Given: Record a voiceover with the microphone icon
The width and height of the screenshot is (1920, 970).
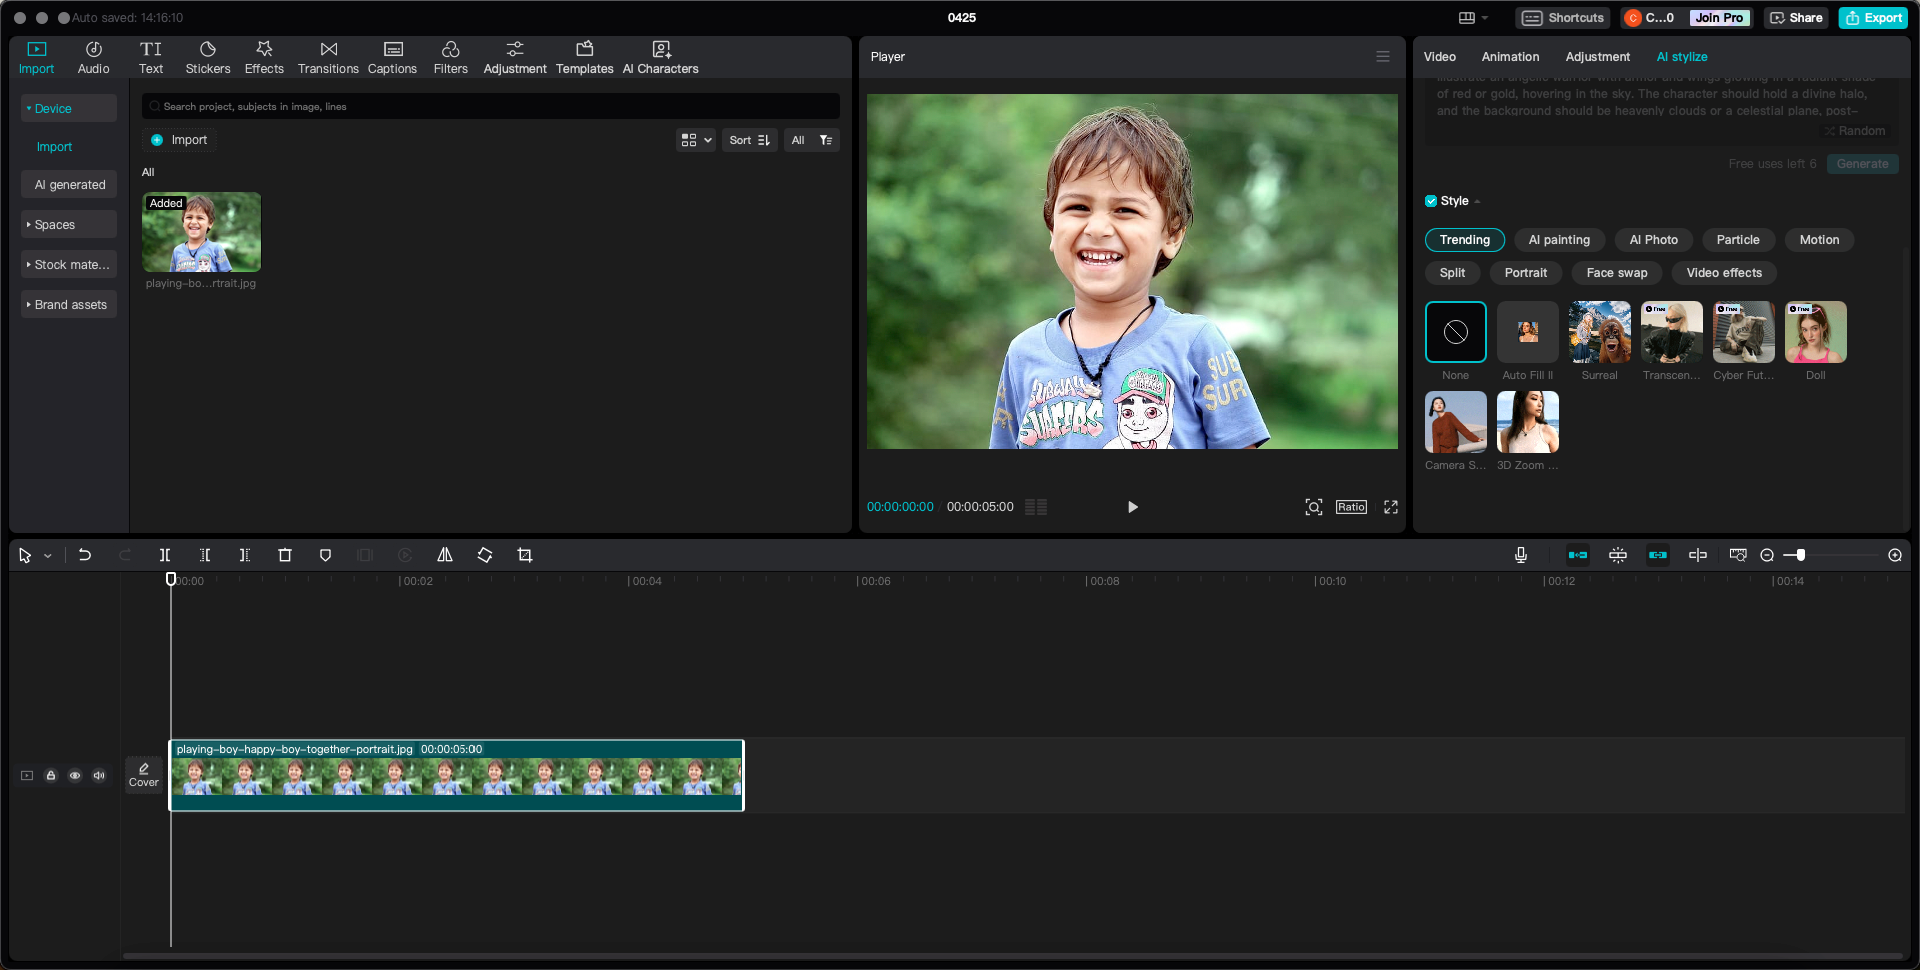Looking at the screenshot, I should tap(1520, 555).
